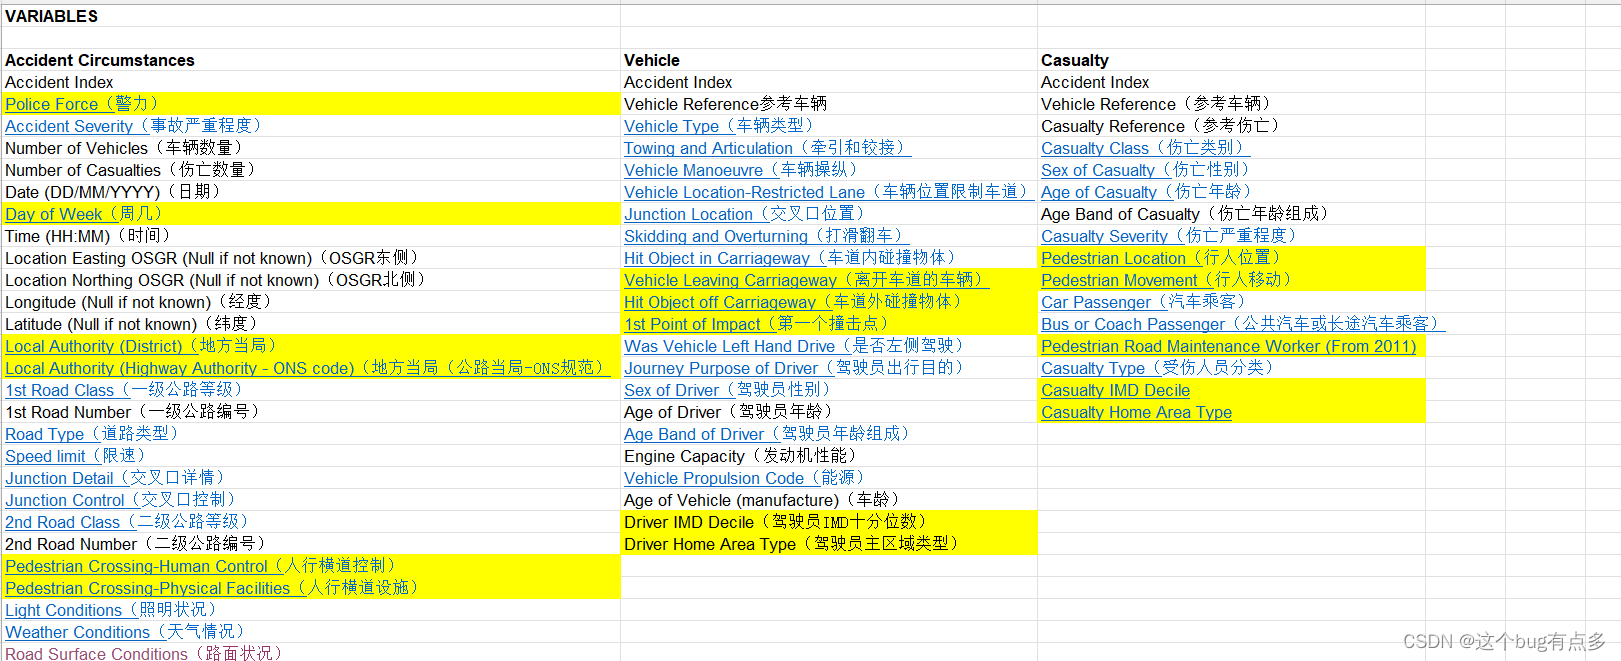The height and width of the screenshot is (661, 1621).
Task: Select the Number of Vehicles cell
Action: coord(311,148)
